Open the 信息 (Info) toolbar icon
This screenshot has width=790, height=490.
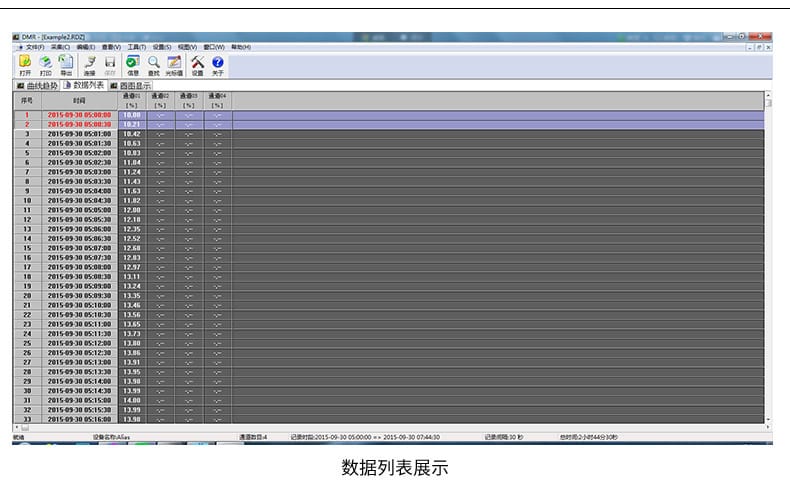132,64
